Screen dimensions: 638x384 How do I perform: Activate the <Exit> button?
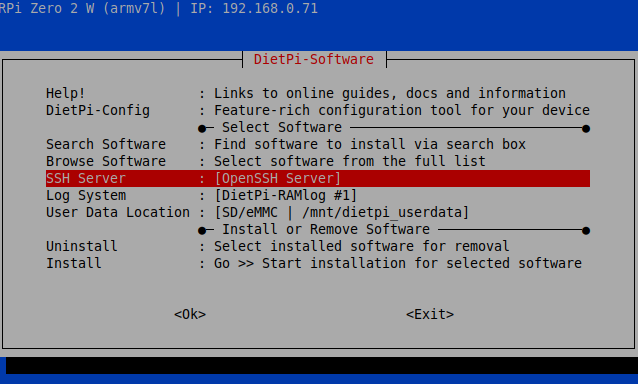pos(430,314)
